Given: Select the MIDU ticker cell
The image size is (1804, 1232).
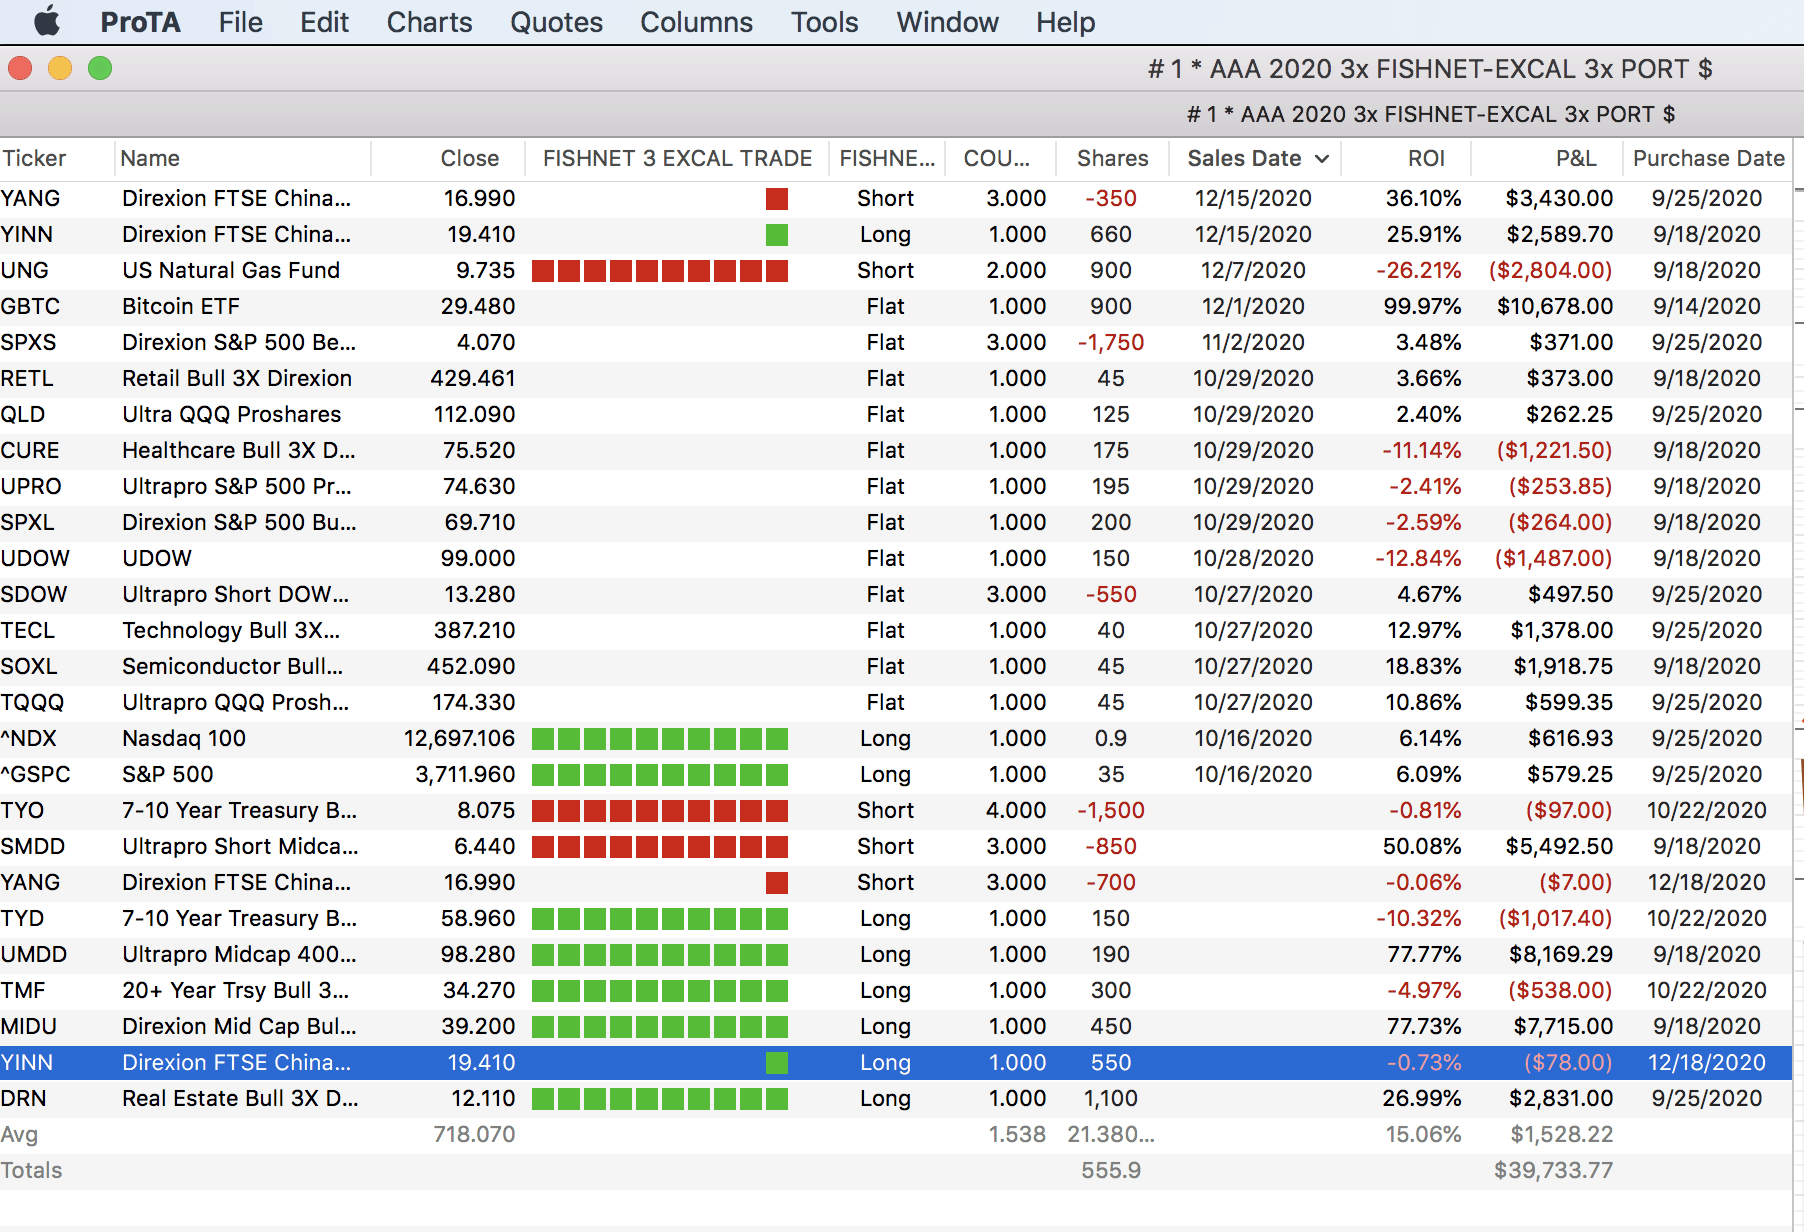Looking at the screenshot, I should (29, 1026).
